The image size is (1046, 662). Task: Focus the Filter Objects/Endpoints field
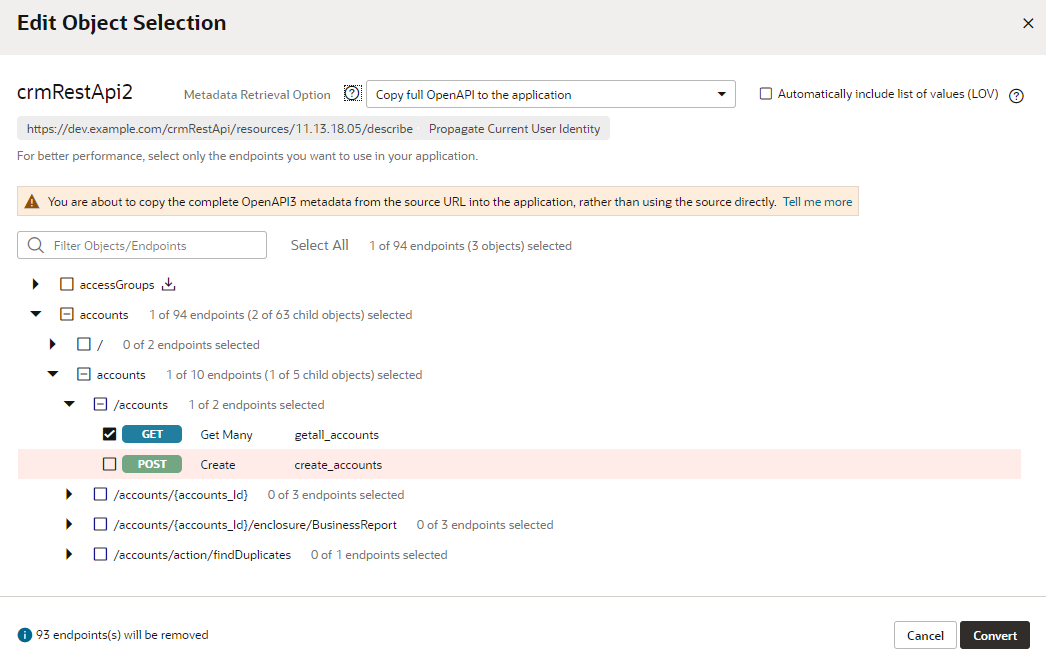[142, 246]
